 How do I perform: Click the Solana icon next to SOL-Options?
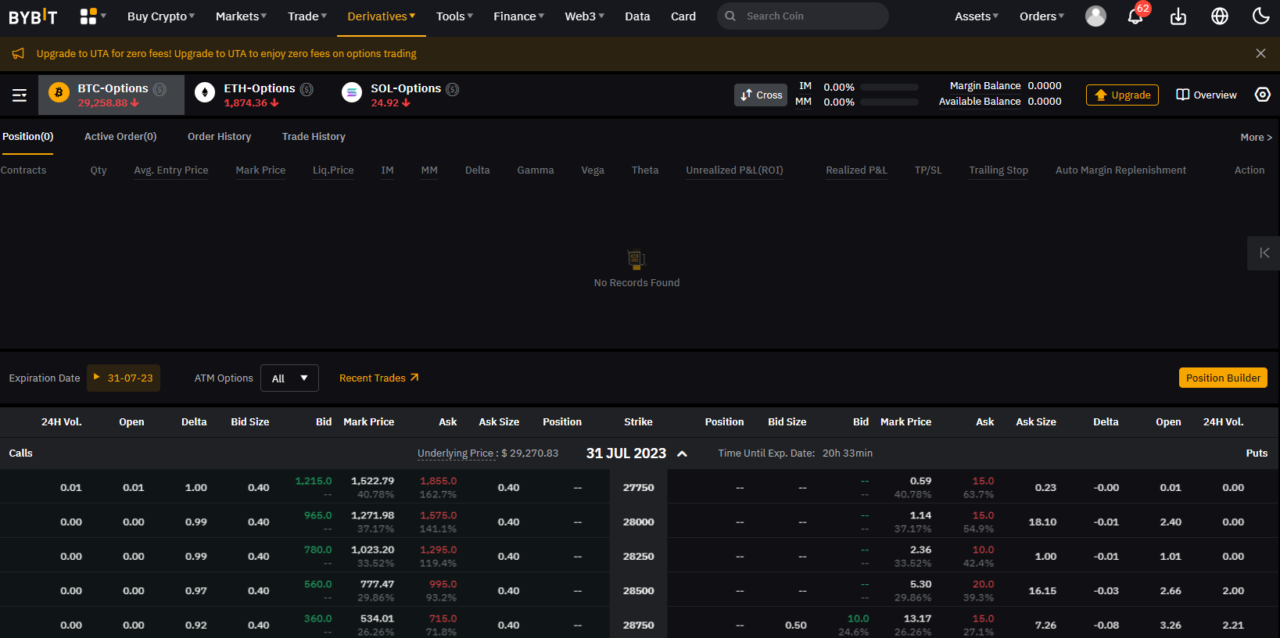pos(351,92)
